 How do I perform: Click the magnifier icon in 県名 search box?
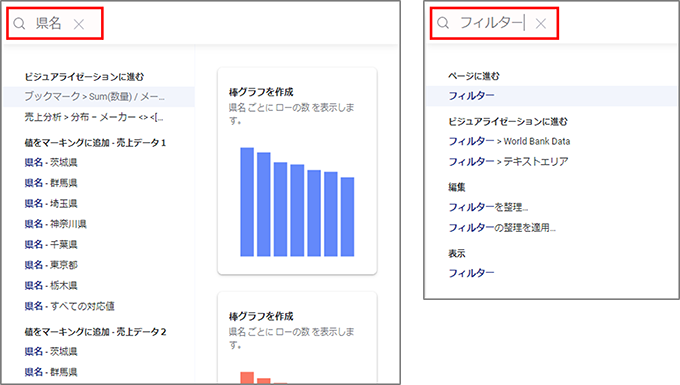click(x=19, y=23)
